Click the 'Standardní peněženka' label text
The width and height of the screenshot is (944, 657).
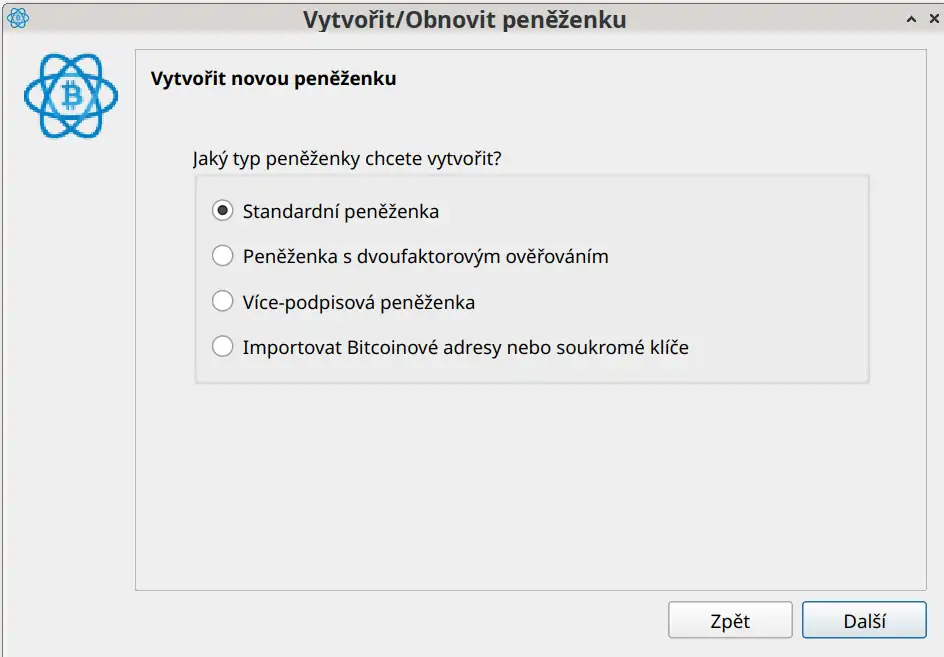click(340, 211)
